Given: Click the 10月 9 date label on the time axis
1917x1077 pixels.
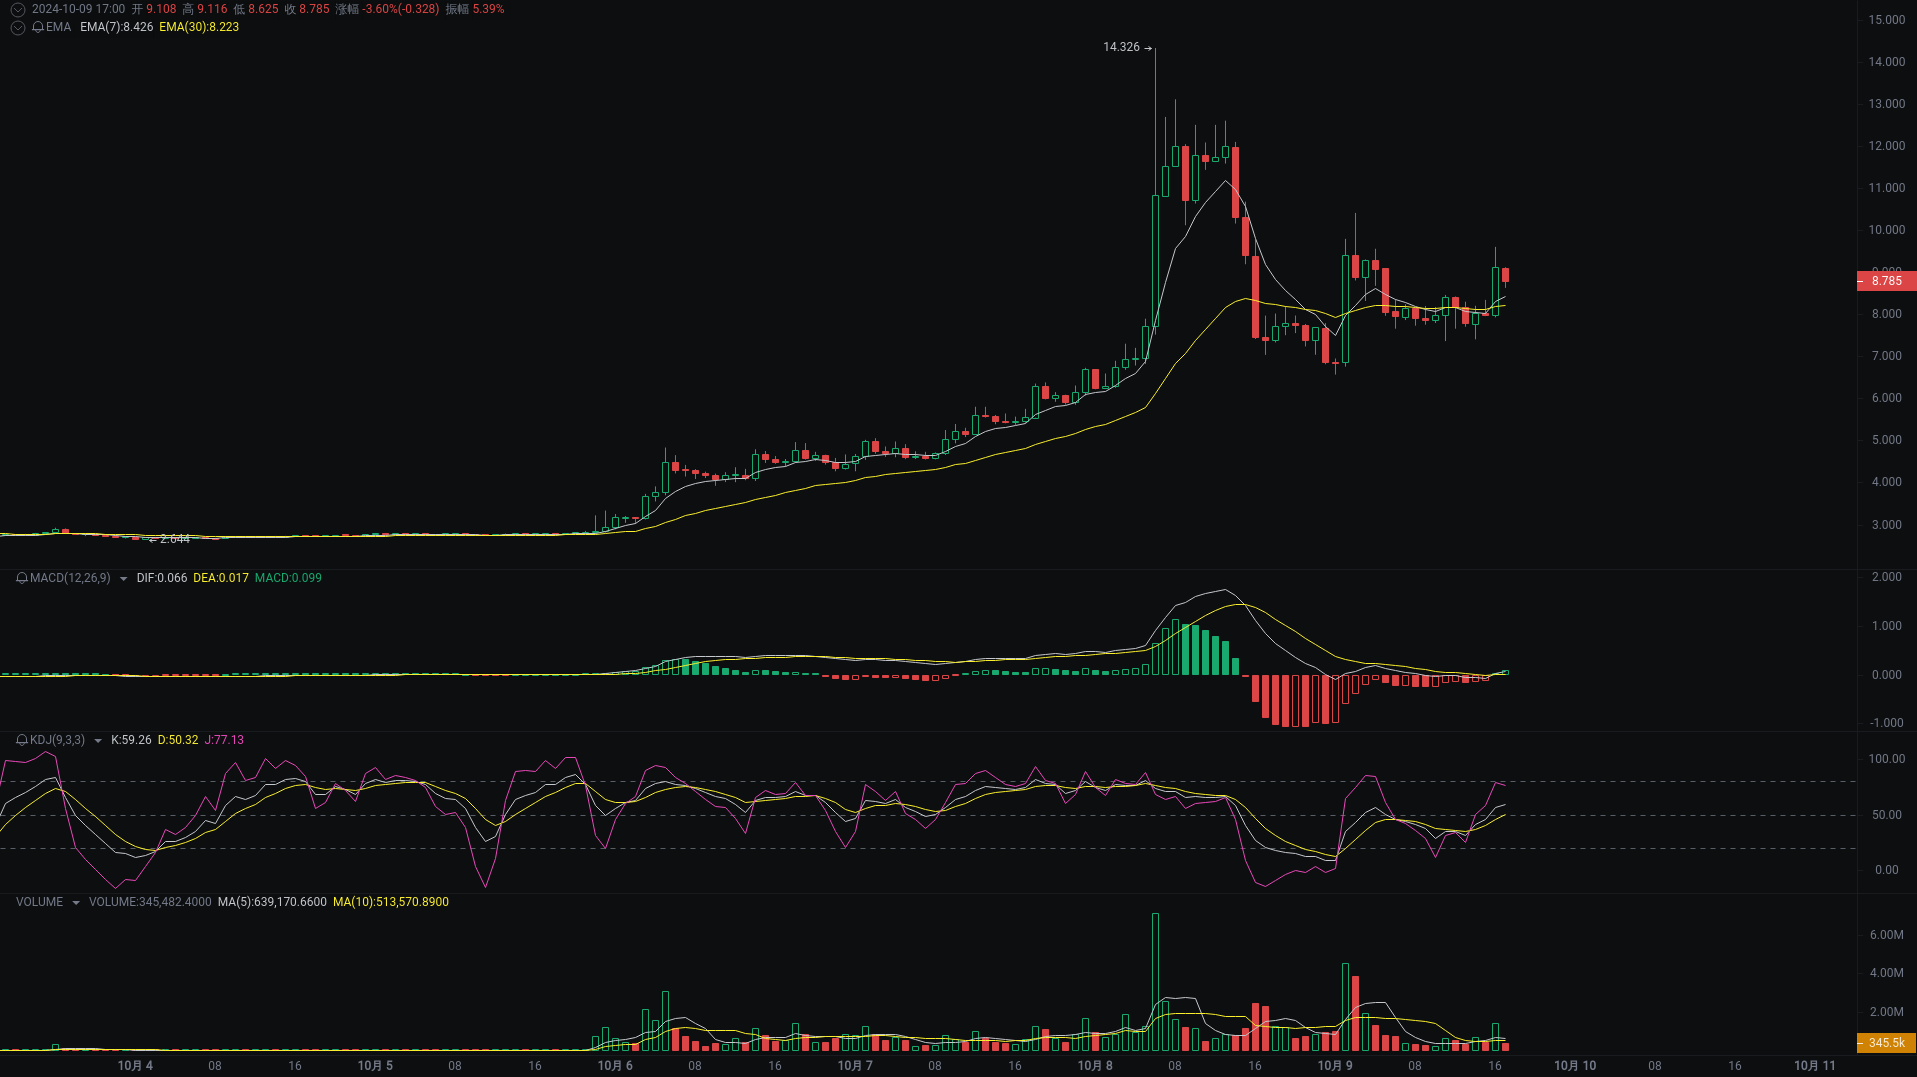Looking at the screenshot, I should (x=1335, y=1066).
